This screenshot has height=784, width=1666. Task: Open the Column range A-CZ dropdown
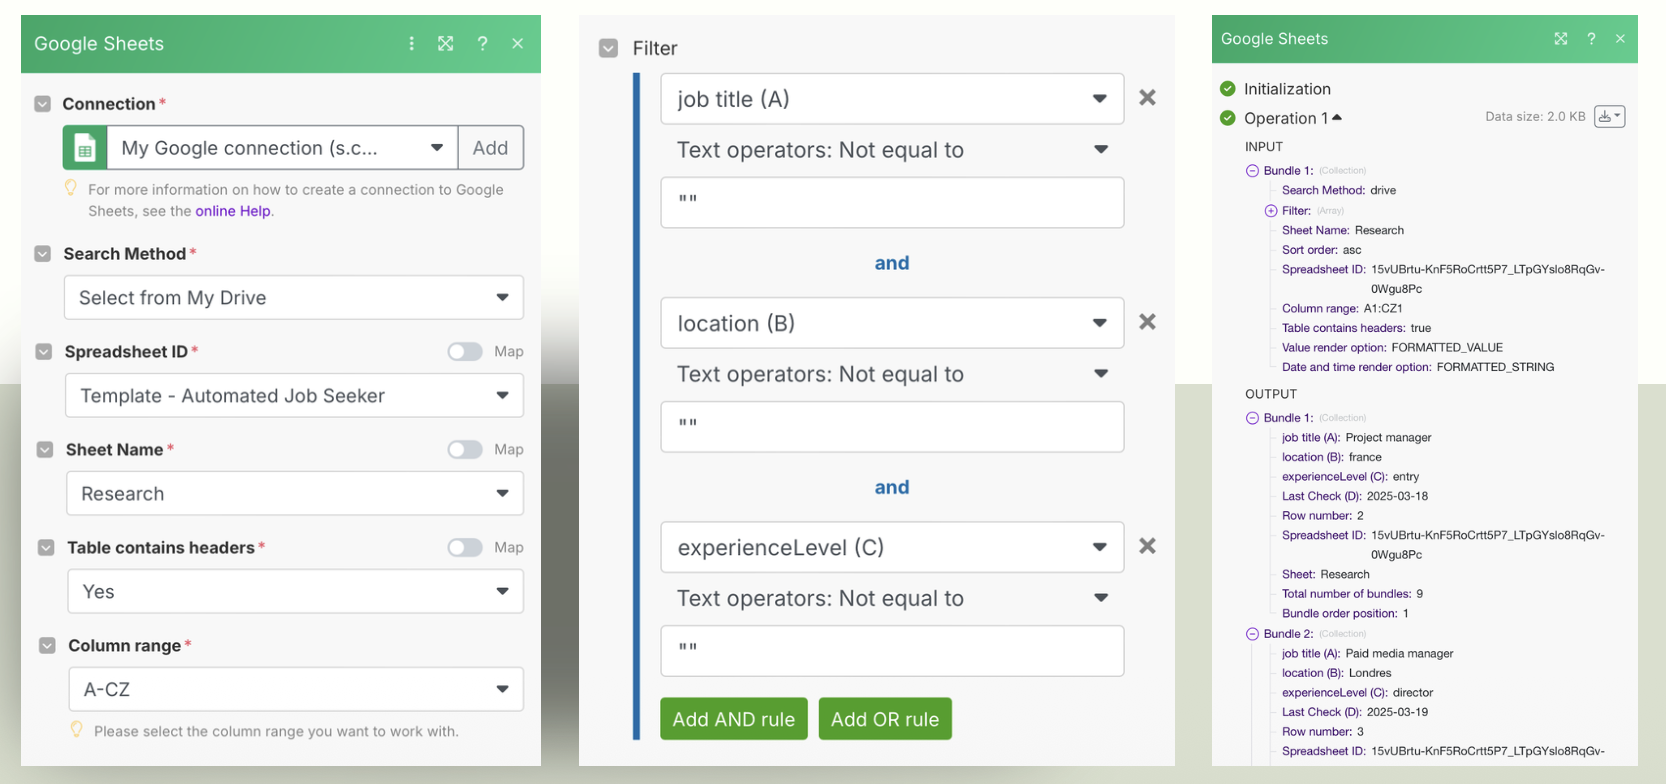[x=294, y=689]
